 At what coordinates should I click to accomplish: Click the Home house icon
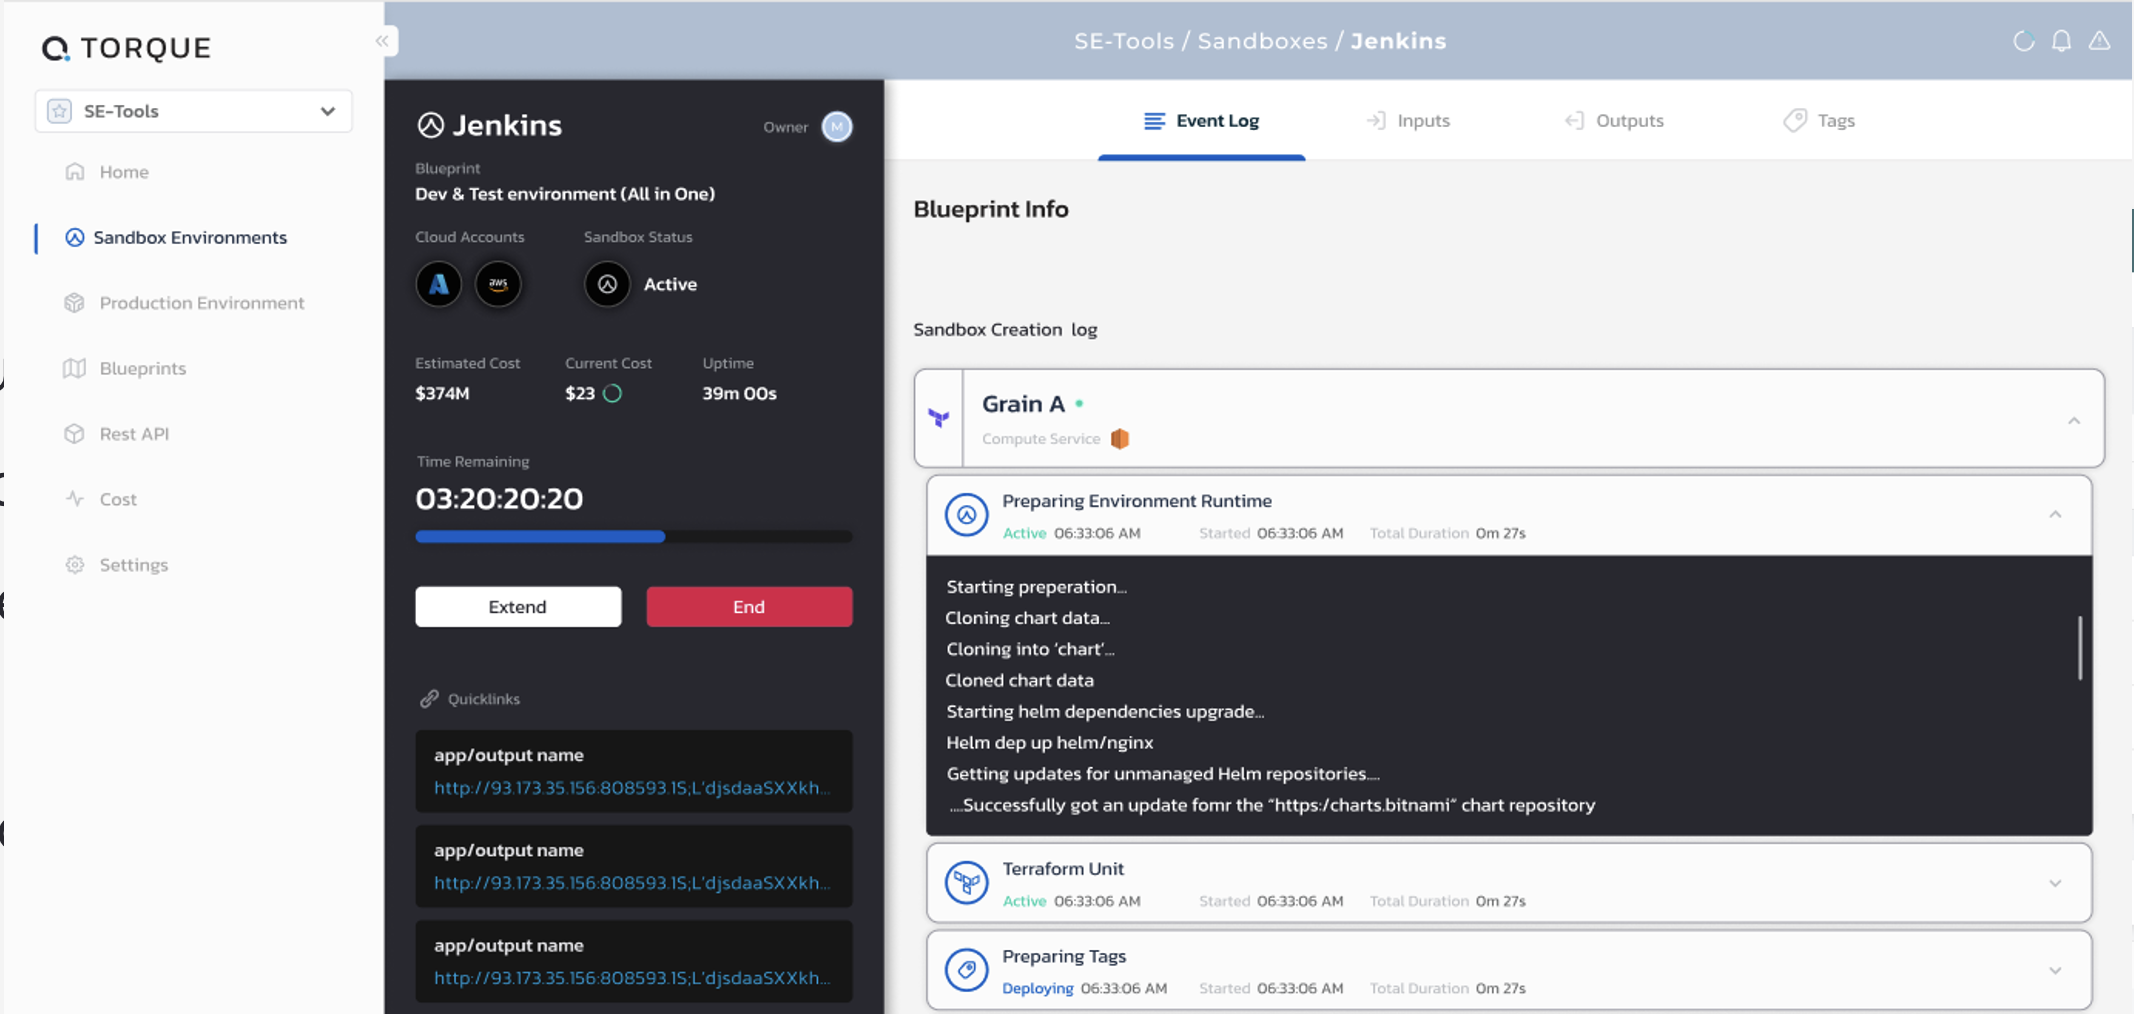tap(75, 171)
